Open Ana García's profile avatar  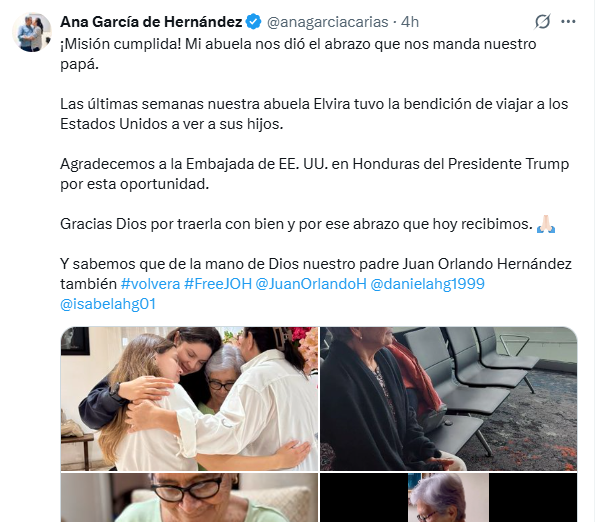(x=32, y=32)
